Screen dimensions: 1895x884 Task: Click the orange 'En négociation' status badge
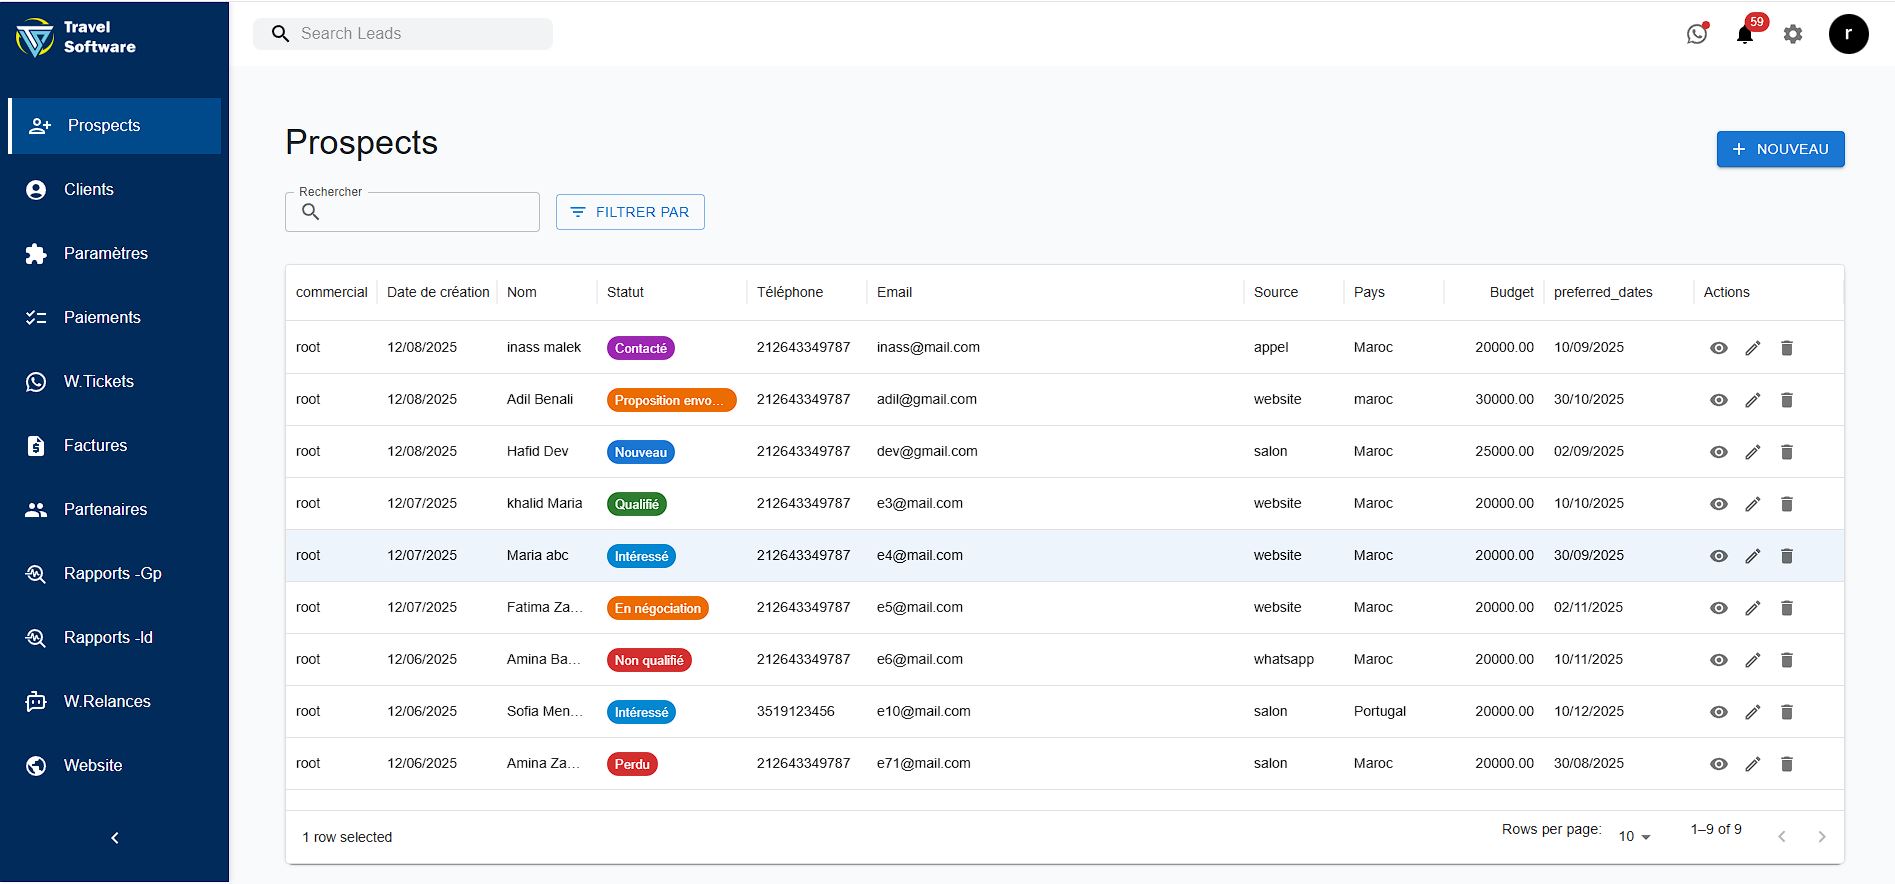tap(657, 608)
